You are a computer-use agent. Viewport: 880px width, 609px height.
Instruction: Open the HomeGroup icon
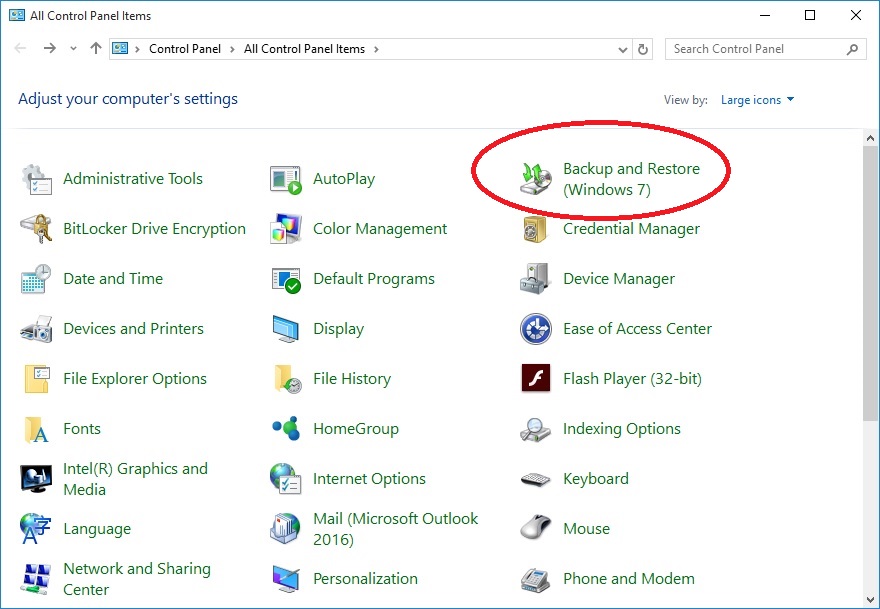(286, 429)
